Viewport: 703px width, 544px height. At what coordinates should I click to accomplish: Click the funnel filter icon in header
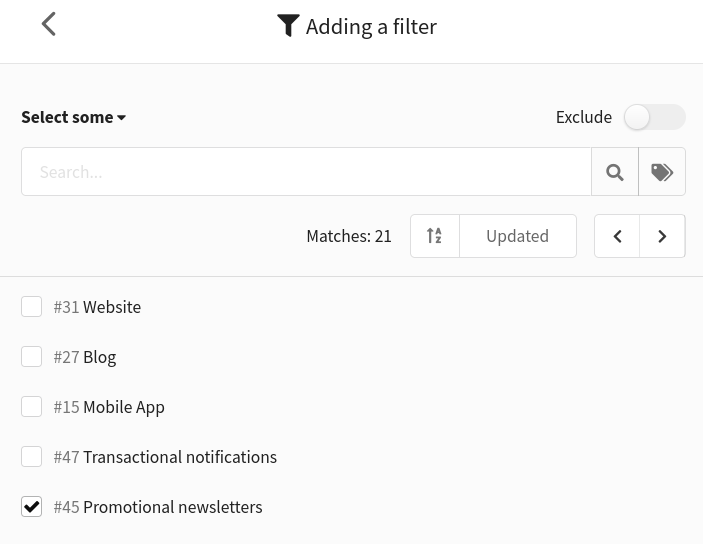288,26
